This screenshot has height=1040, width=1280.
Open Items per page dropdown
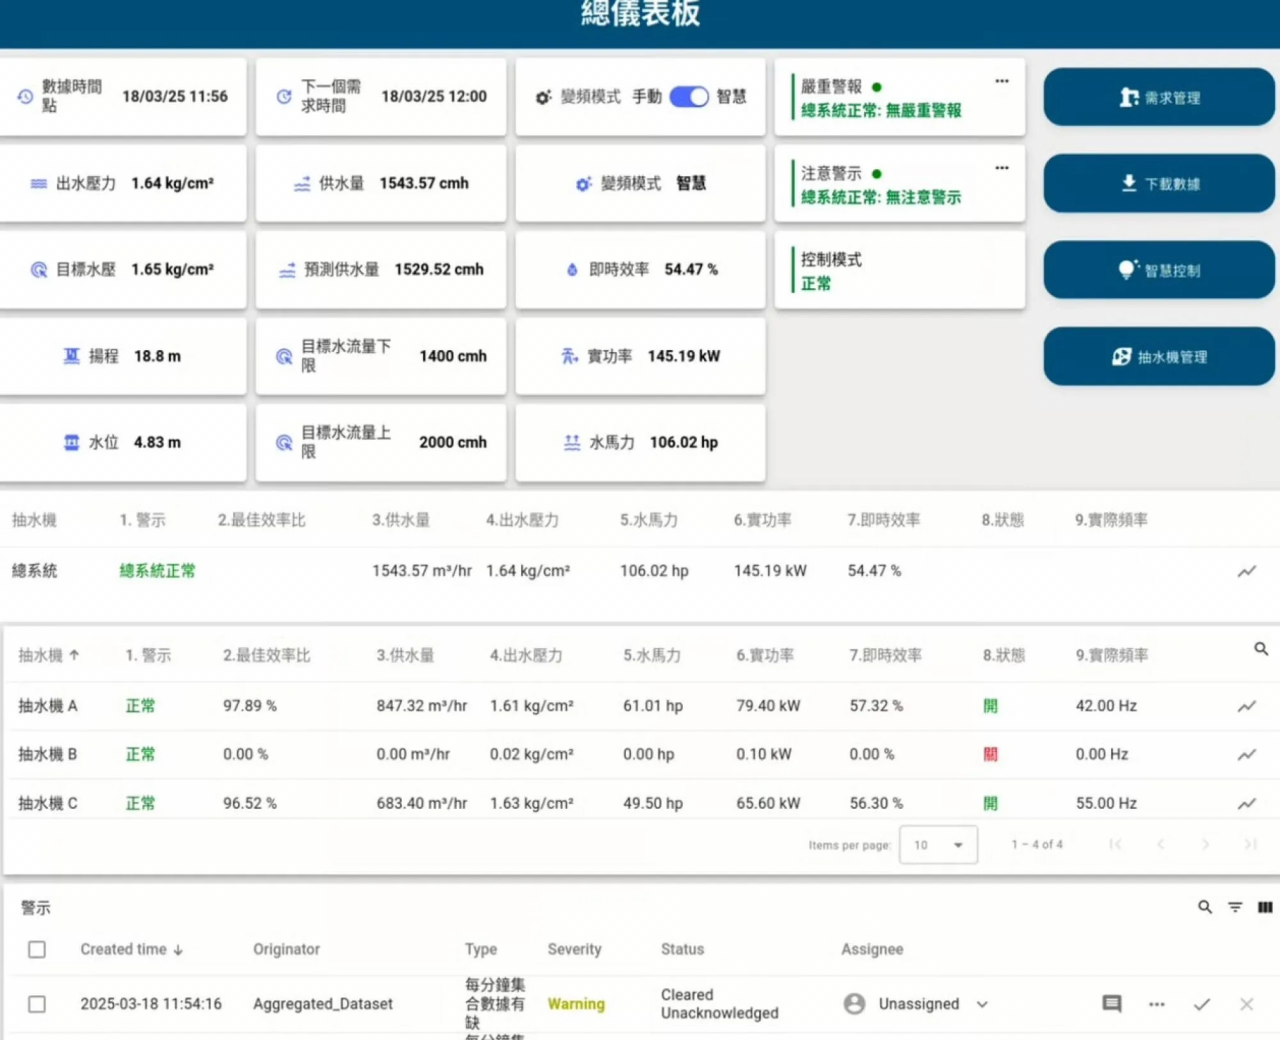(938, 845)
